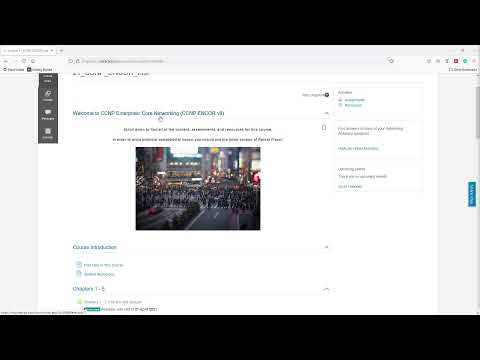This screenshot has height=360, width=480.
Task: Click the link below the Networking Academy question text
Action: point(358,148)
